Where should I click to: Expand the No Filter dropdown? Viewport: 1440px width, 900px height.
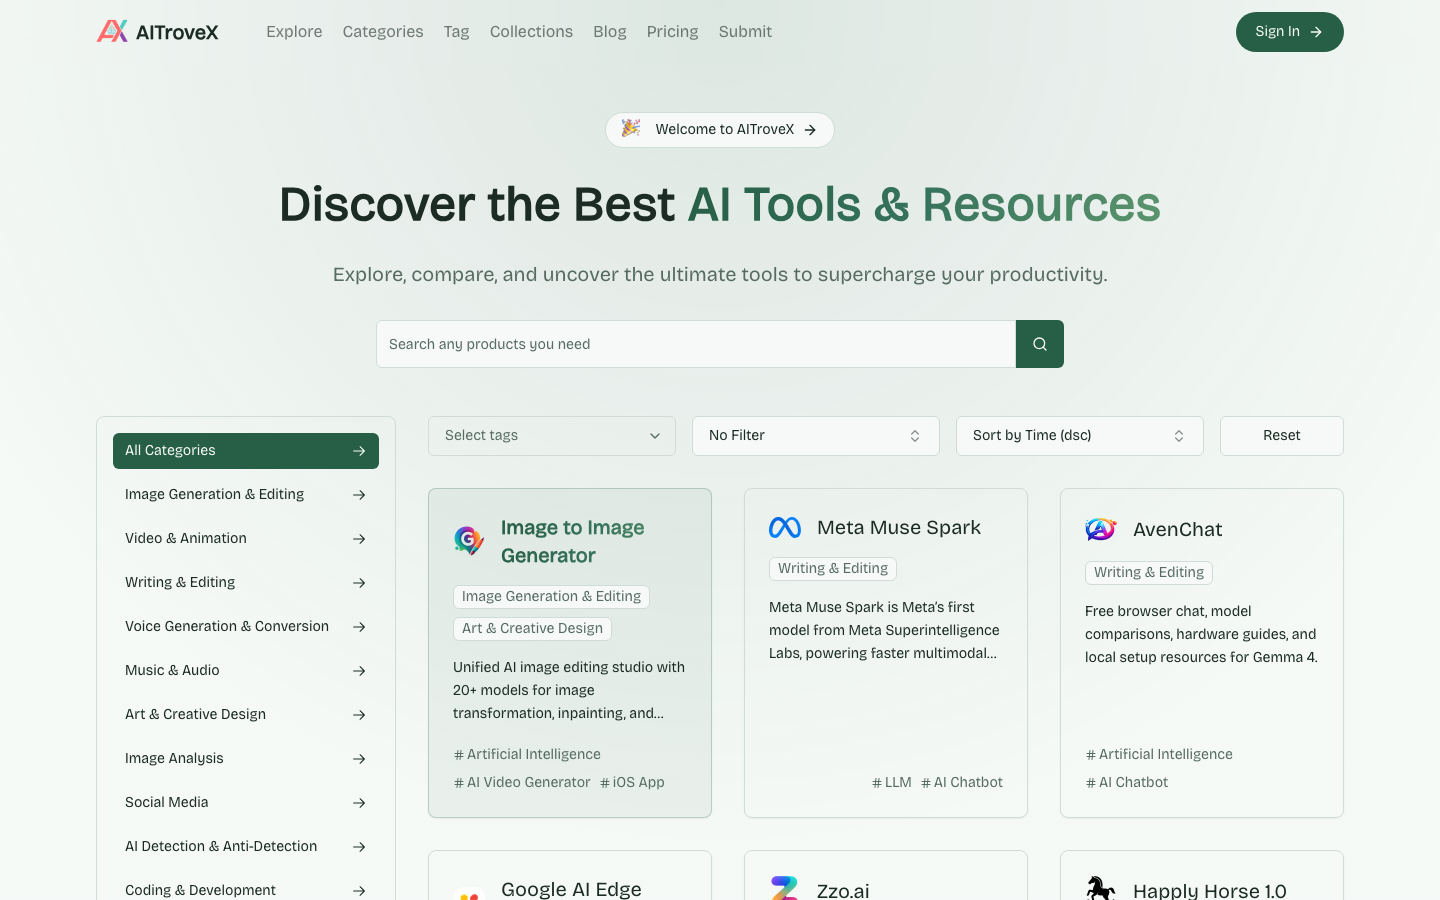[x=815, y=436]
